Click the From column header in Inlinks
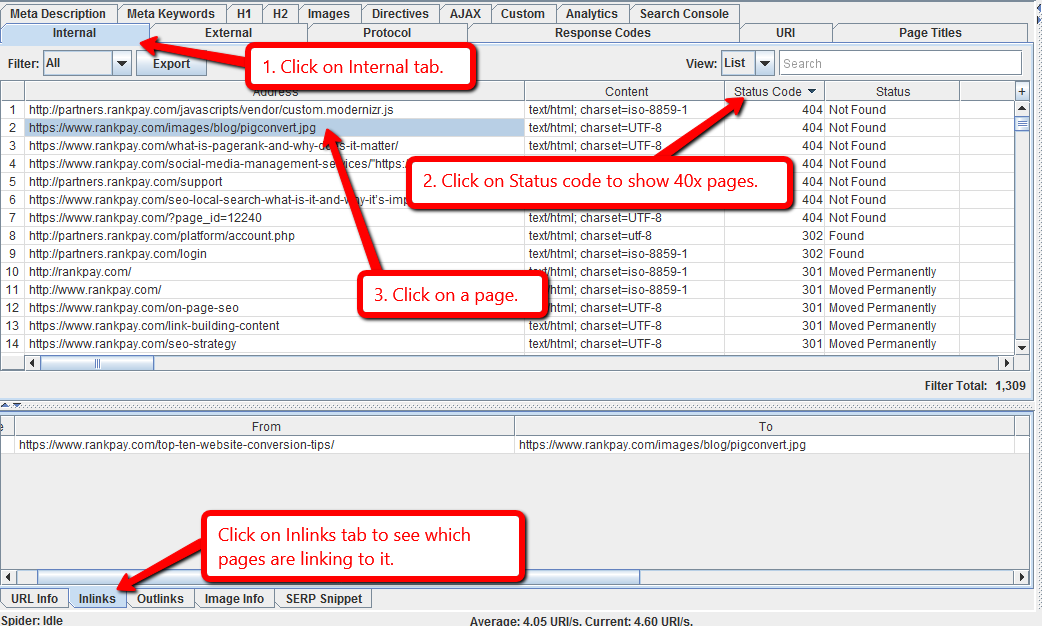 coord(265,426)
